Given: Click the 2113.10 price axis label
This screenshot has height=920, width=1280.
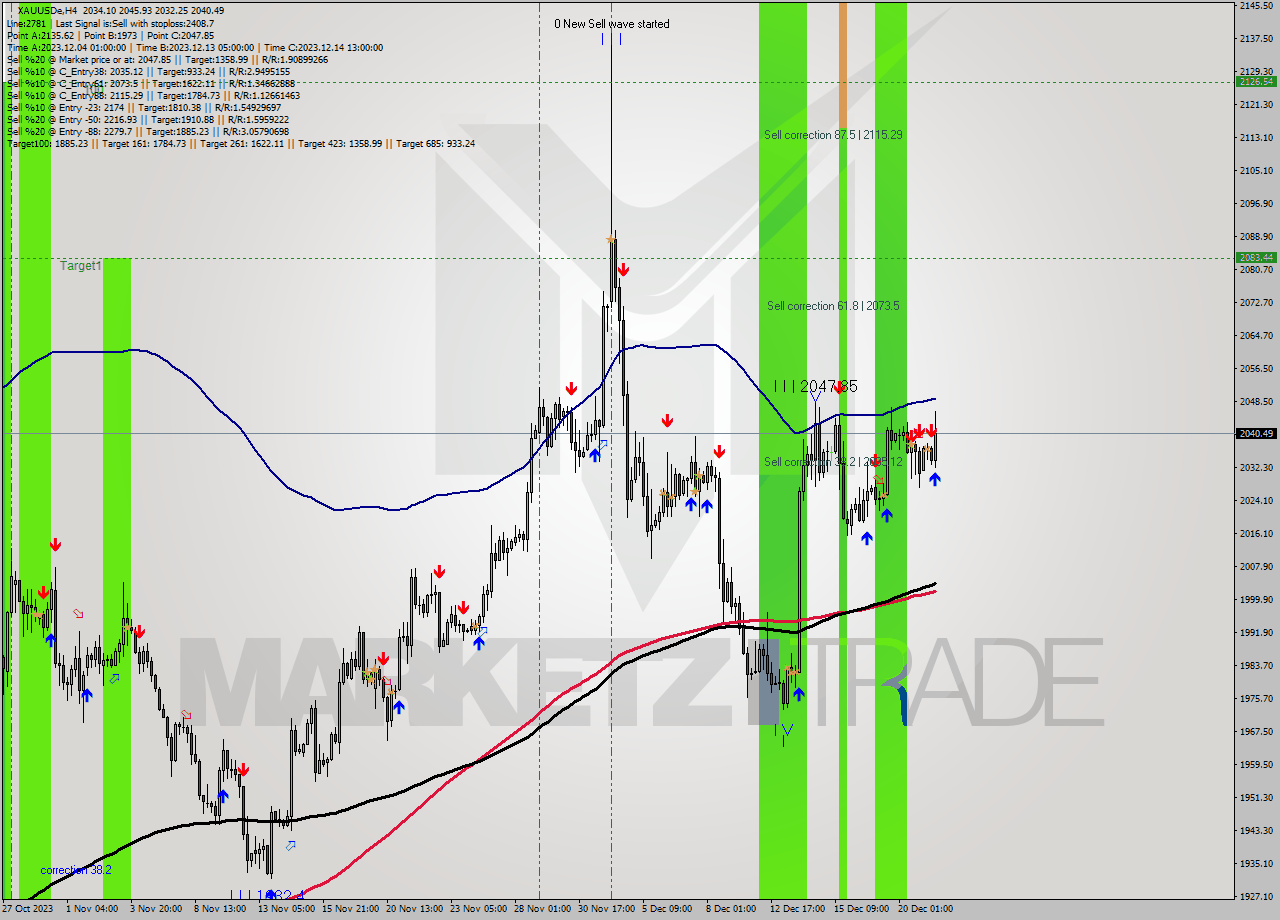Looking at the screenshot, I should [1256, 138].
